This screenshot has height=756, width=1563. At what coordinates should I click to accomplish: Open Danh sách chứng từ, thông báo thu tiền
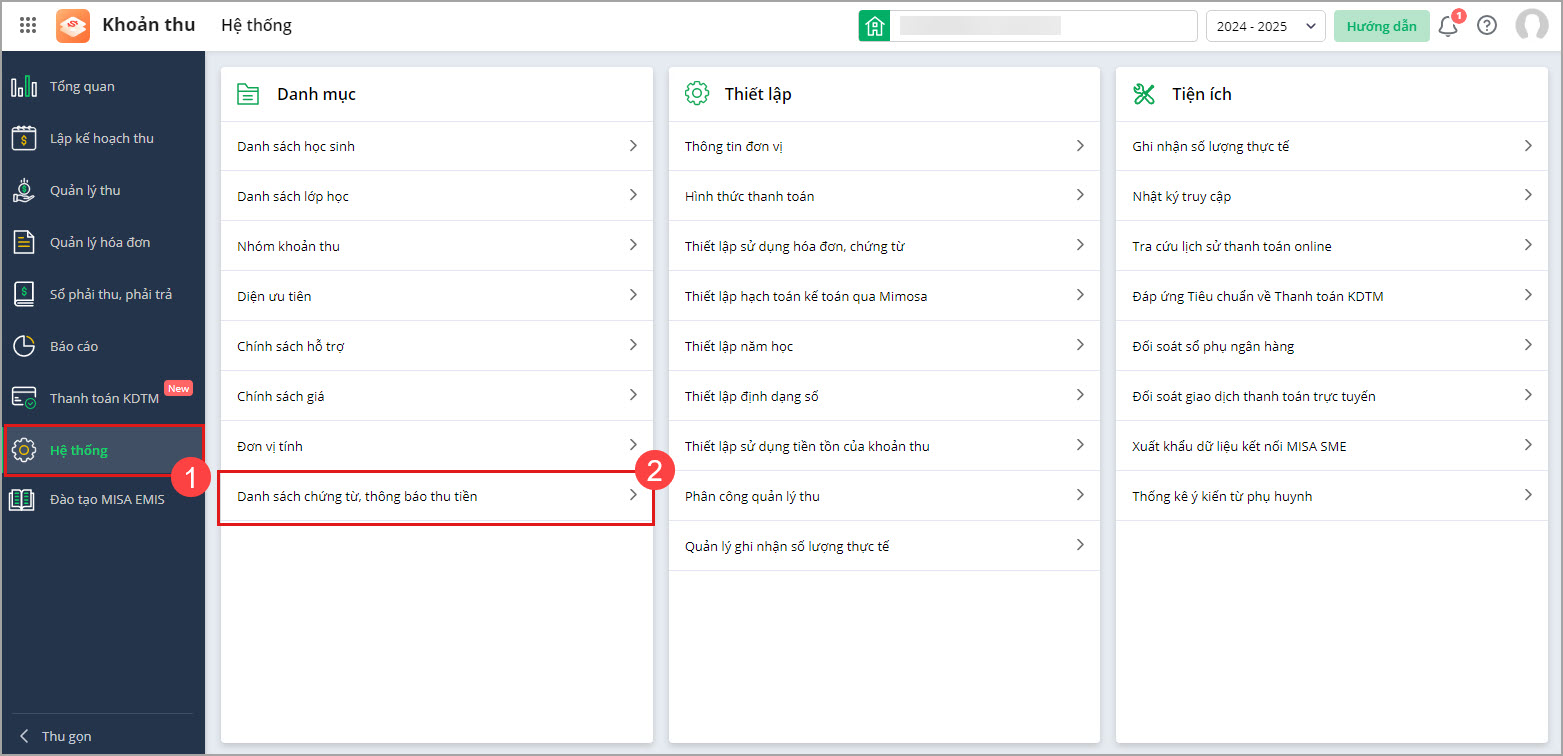click(x=437, y=497)
